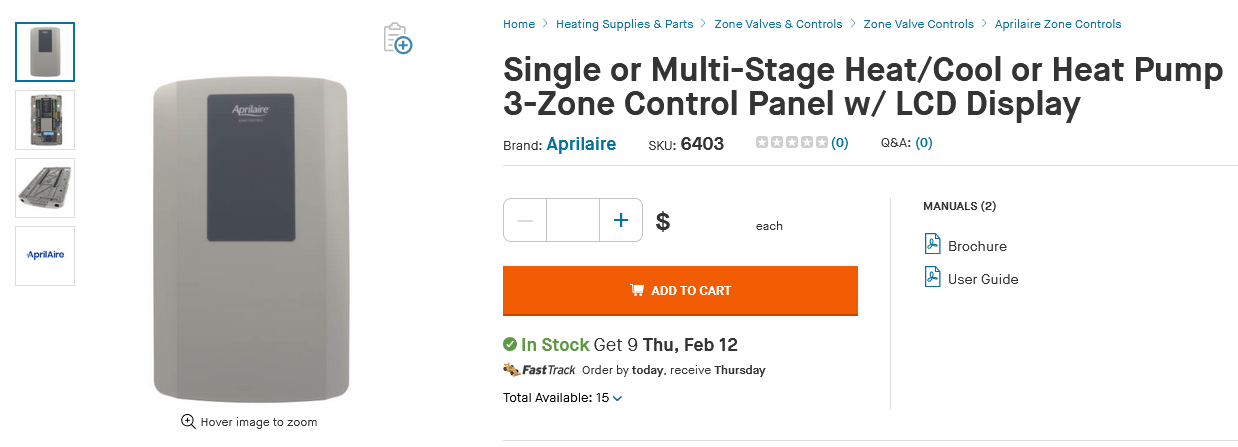Navigate to Zone Valve Controls breadcrumb
The height and width of the screenshot is (447, 1238).
point(918,24)
